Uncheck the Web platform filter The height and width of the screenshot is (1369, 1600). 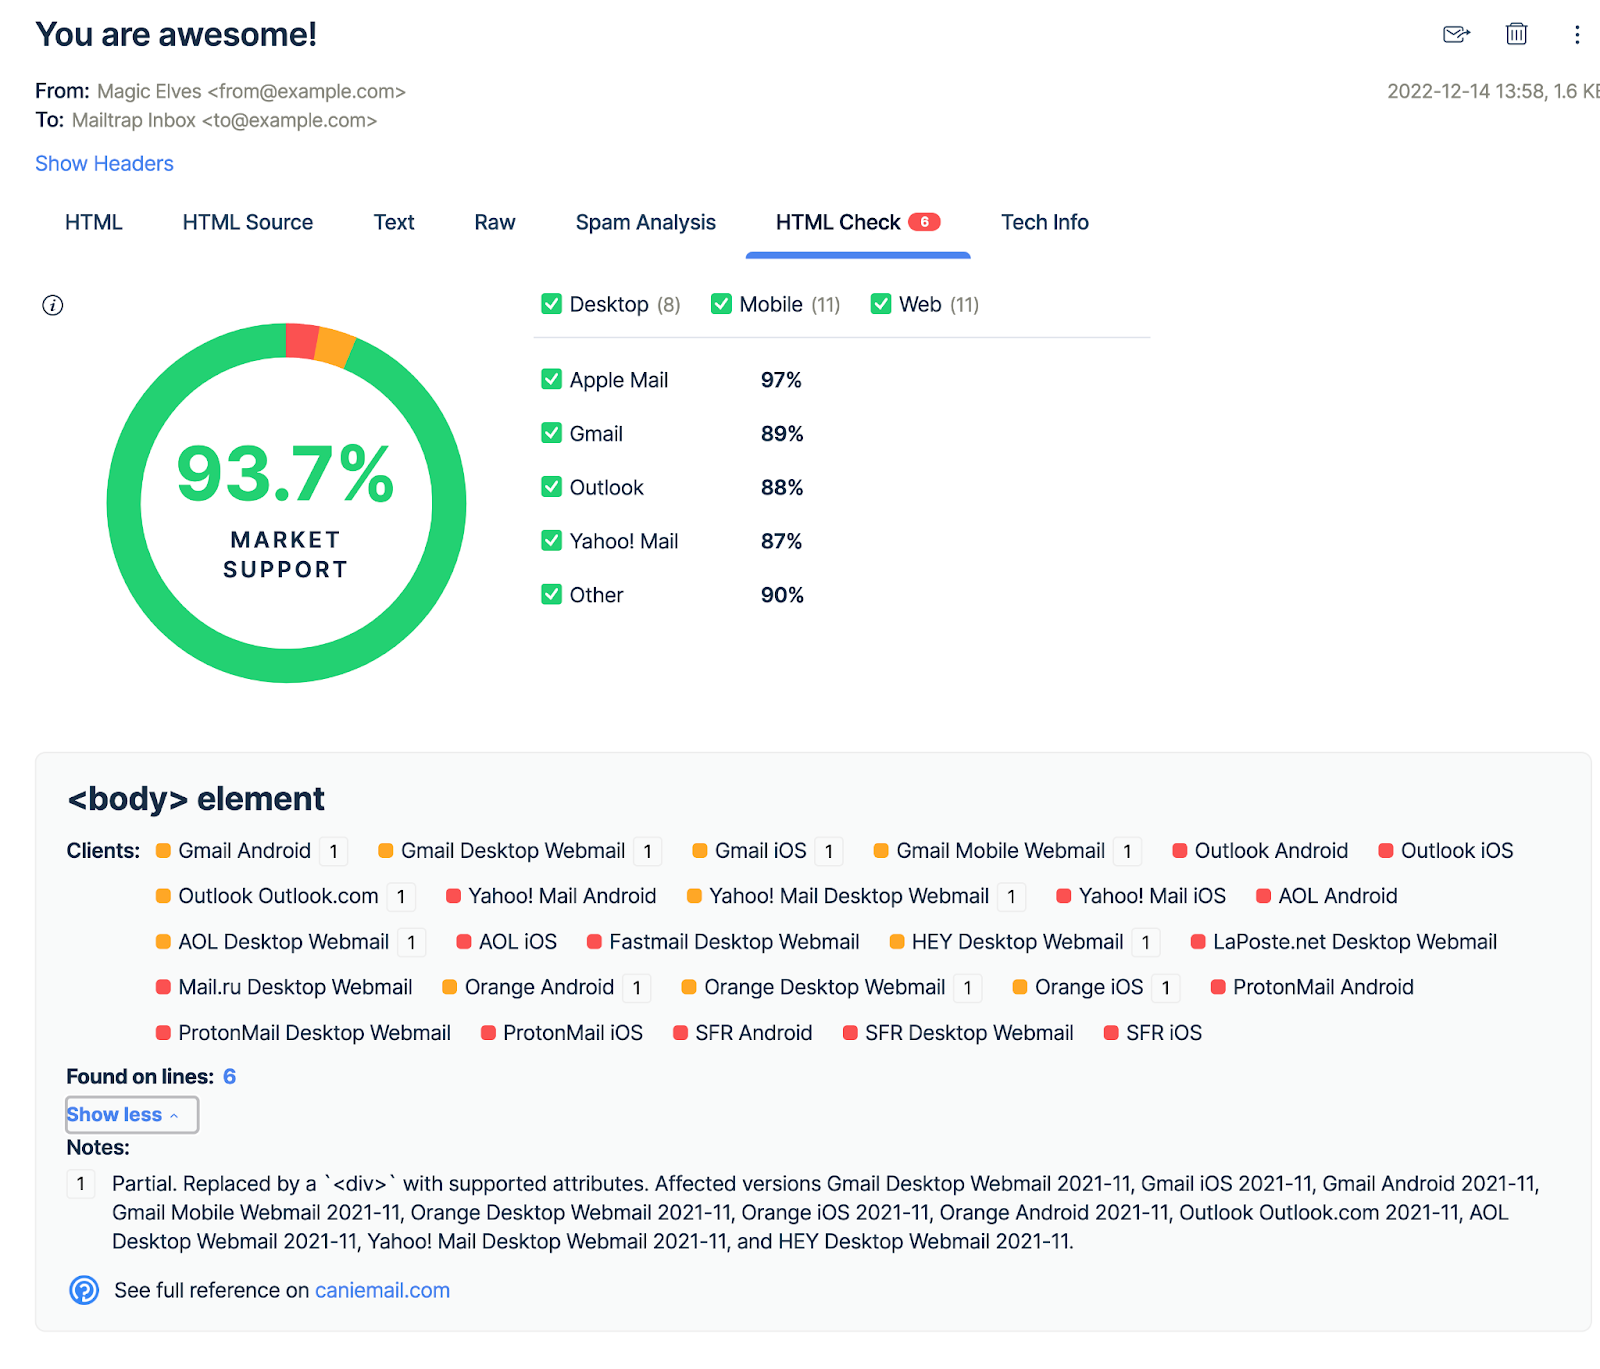(x=881, y=304)
